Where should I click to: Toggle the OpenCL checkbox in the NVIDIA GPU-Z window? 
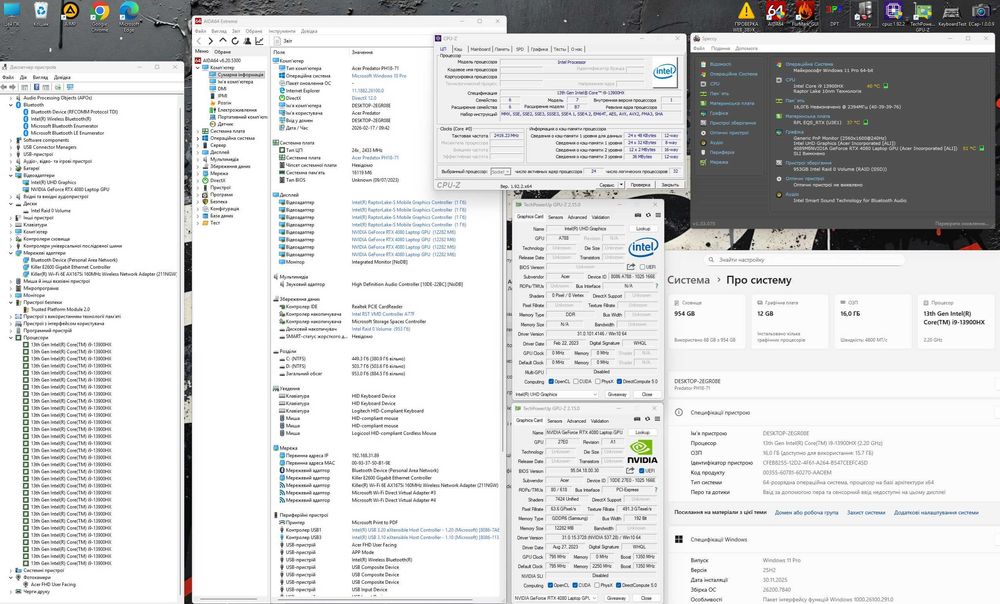[551, 585]
